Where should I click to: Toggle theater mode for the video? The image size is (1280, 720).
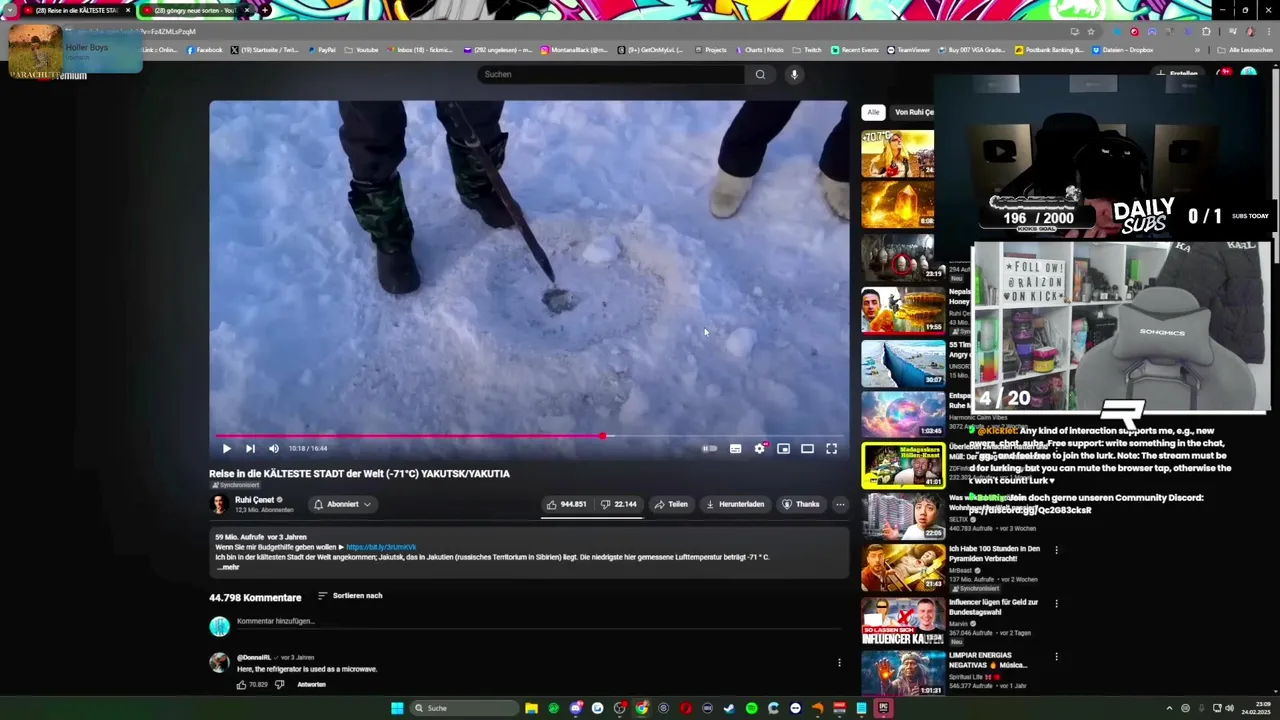[807, 449]
